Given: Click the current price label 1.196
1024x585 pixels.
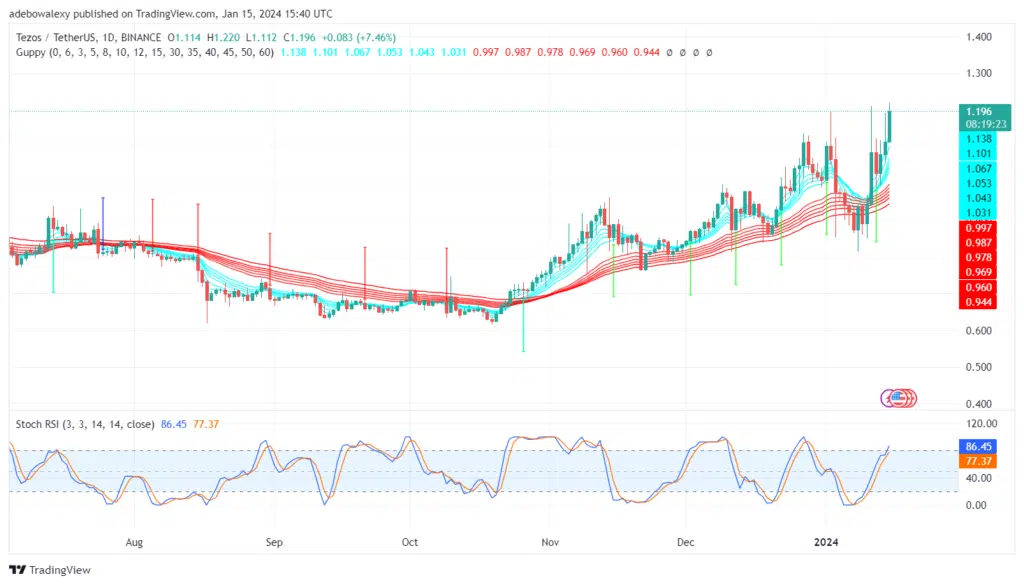Looking at the screenshot, I should [980, 112].
